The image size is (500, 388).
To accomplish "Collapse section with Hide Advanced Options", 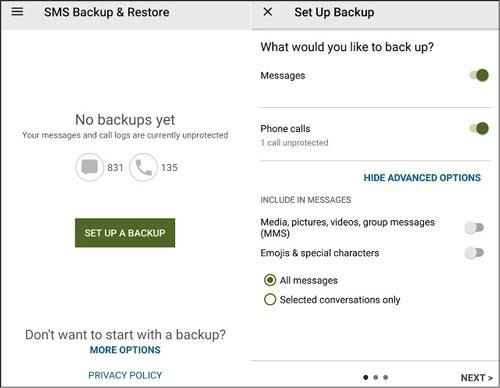I will 422,178.
